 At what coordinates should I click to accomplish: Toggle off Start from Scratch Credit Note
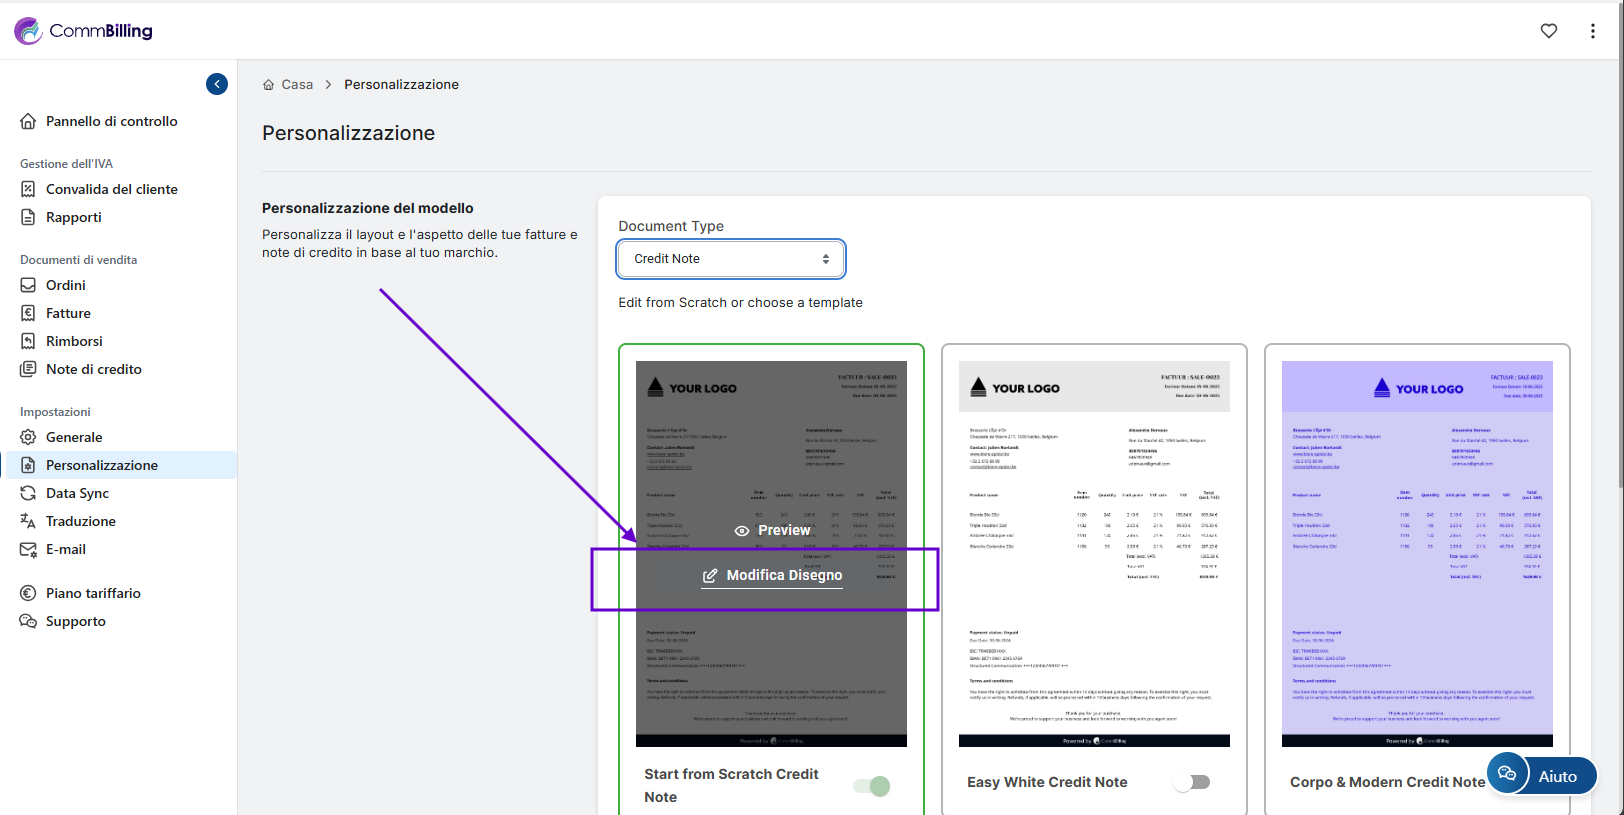(871, 786)
